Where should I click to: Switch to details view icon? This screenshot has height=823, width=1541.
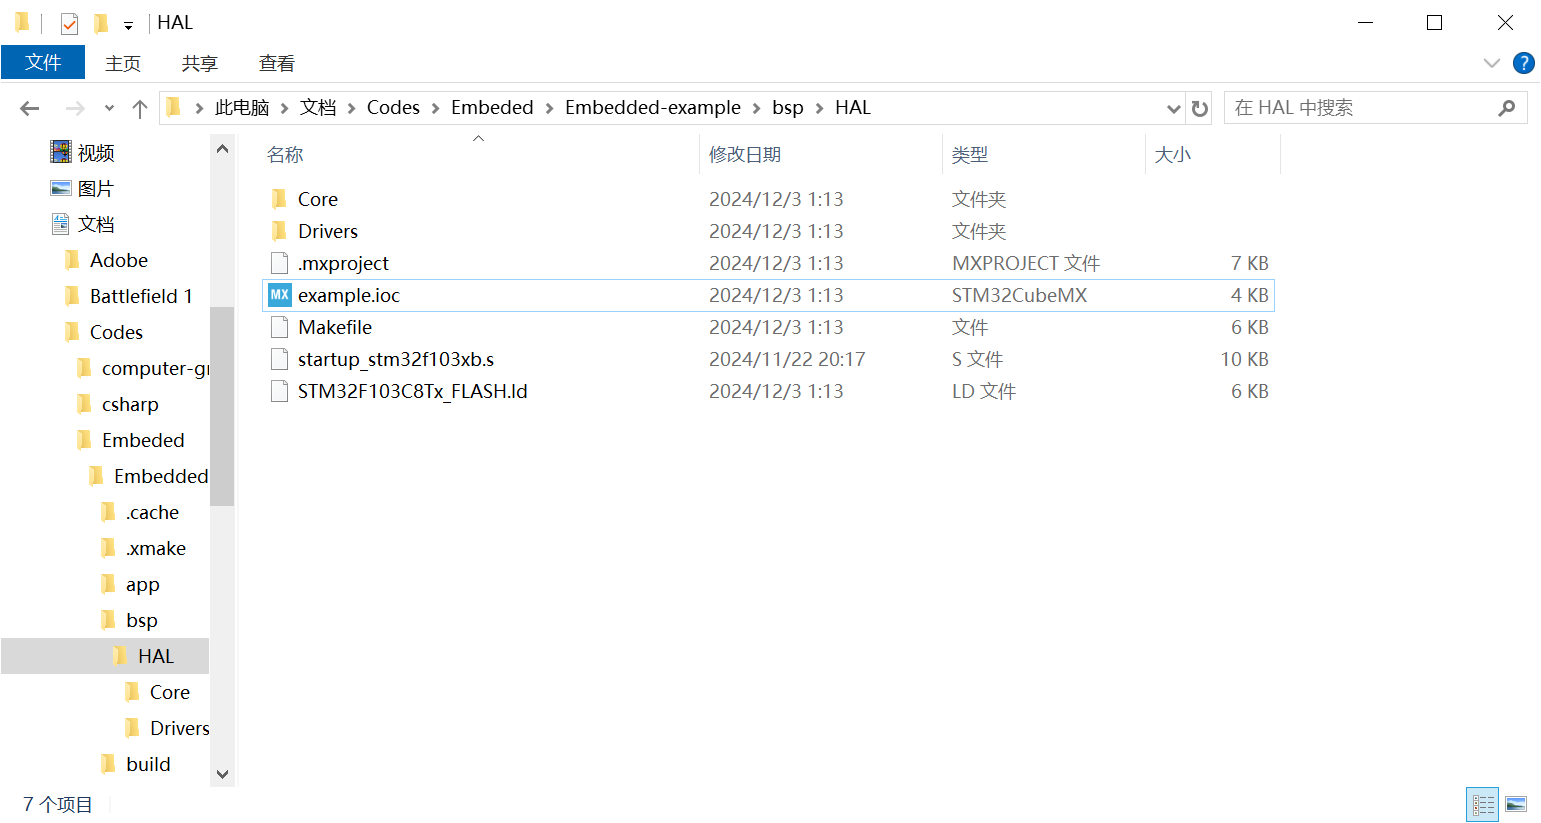(1483, 804)
